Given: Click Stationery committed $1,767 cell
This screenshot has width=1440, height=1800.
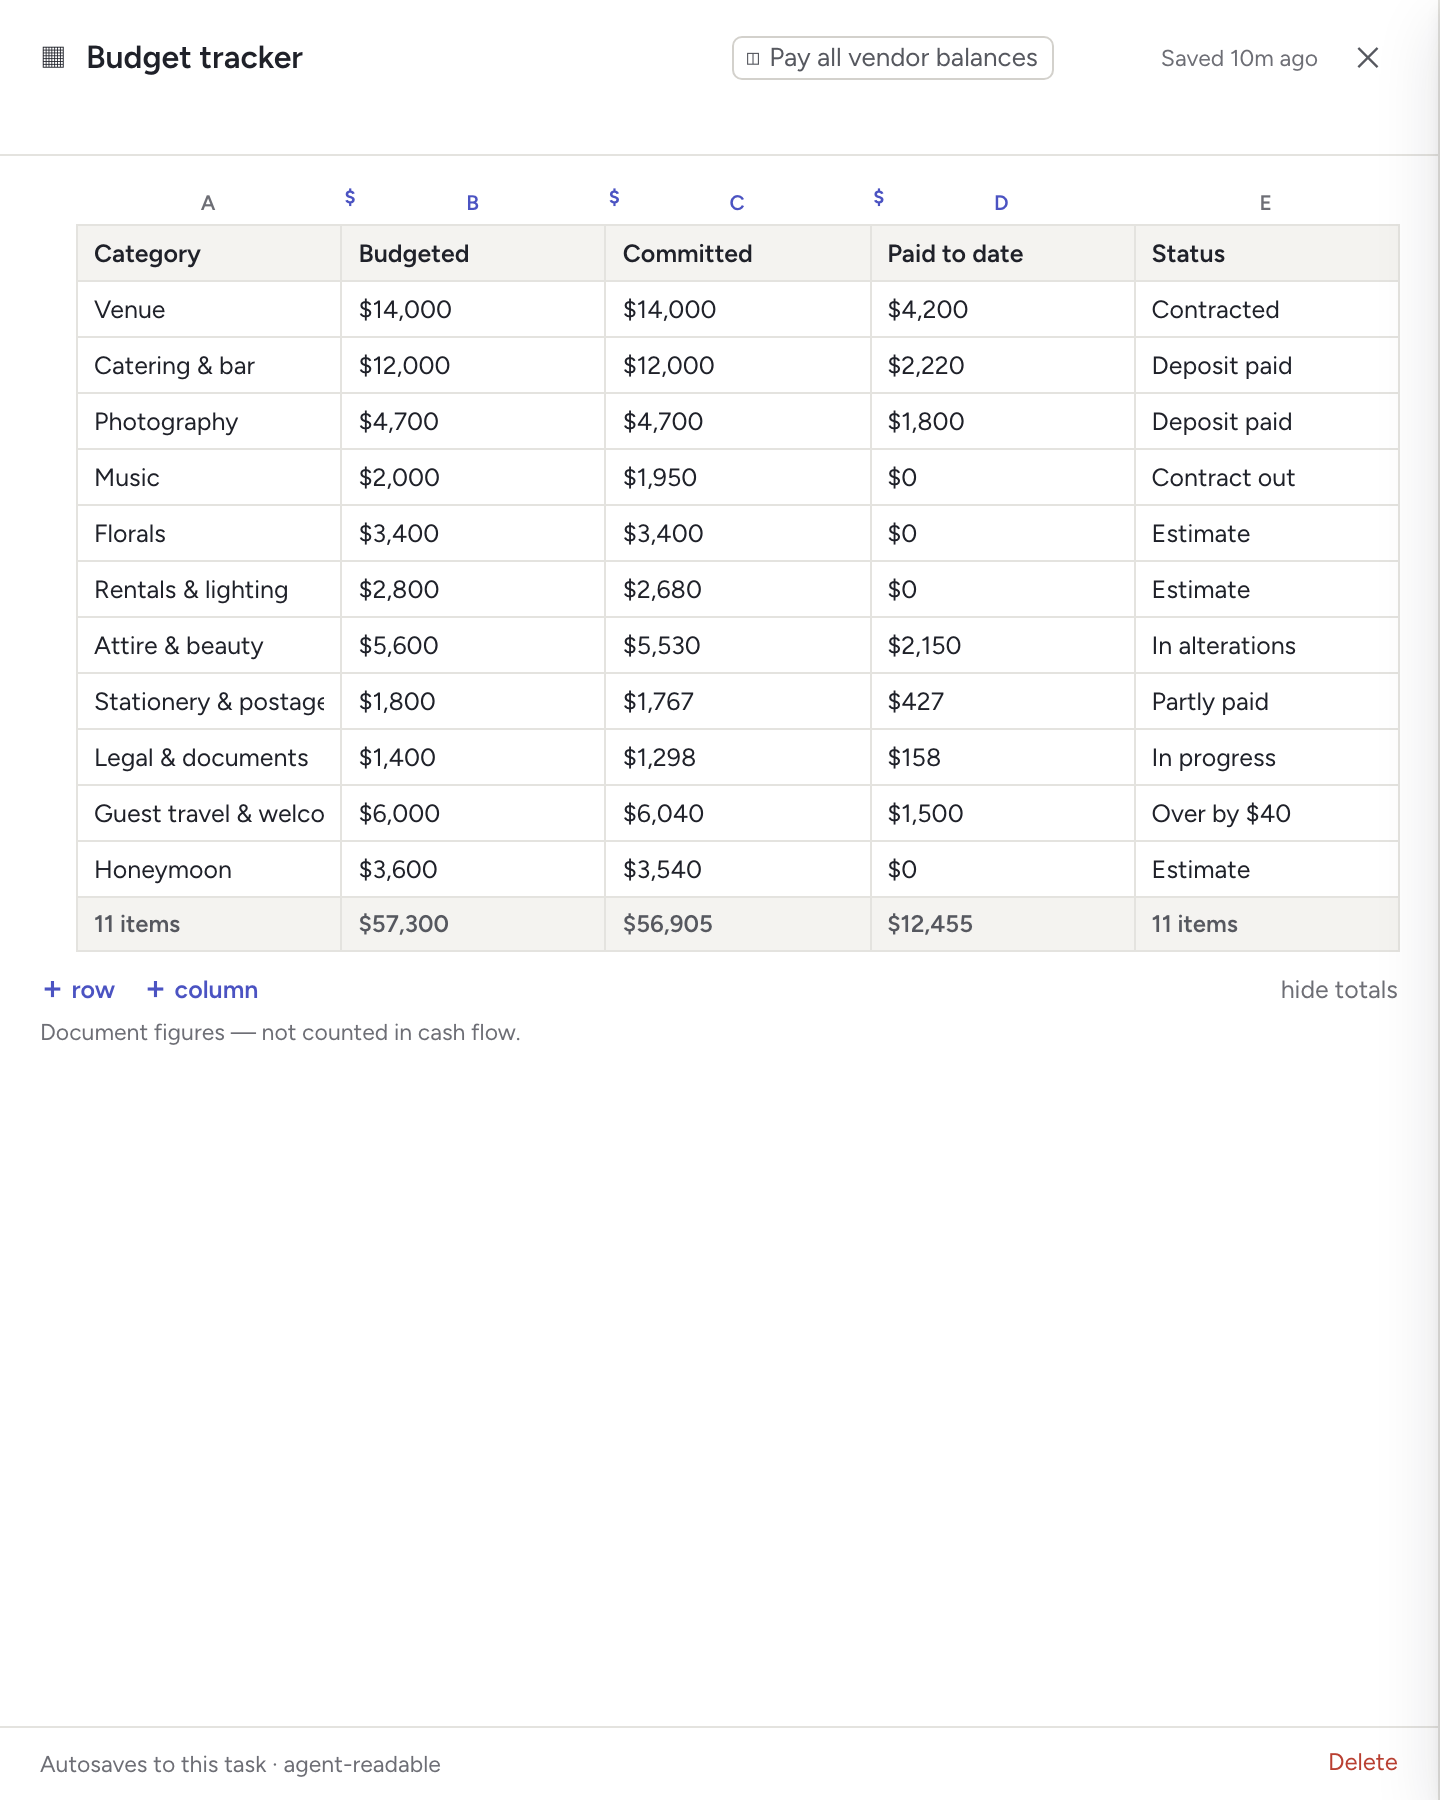Looking at the screenshot, I should click(x=737, y=702).
